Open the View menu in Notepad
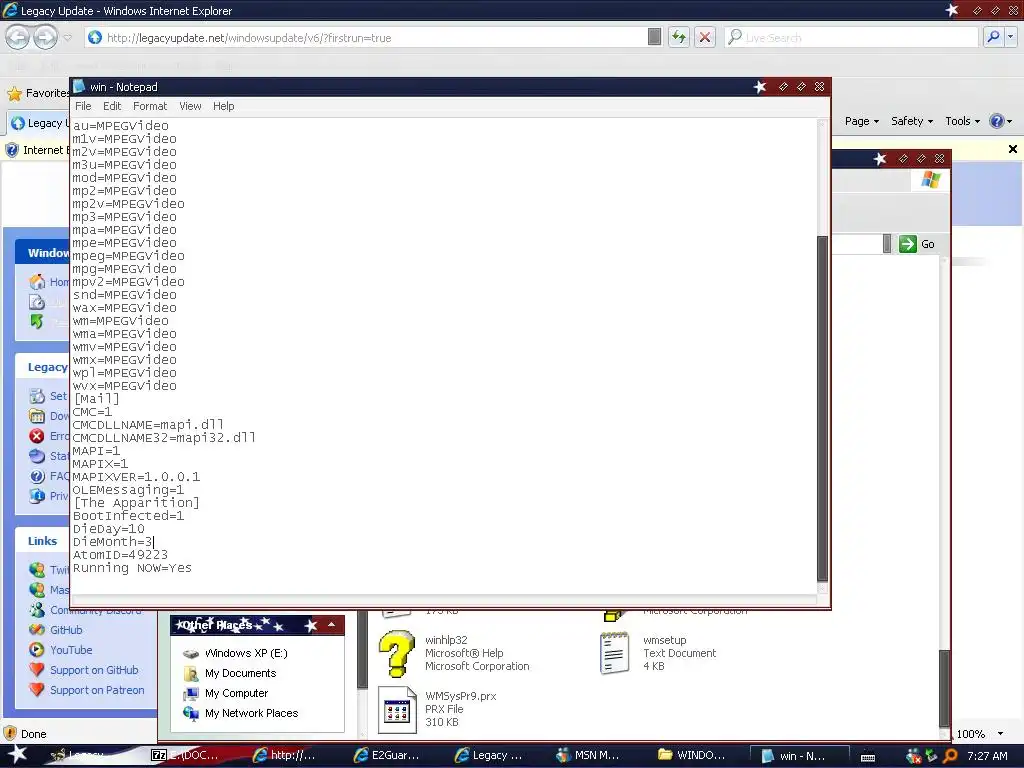The image size is (1024, 768). [190, 106]
